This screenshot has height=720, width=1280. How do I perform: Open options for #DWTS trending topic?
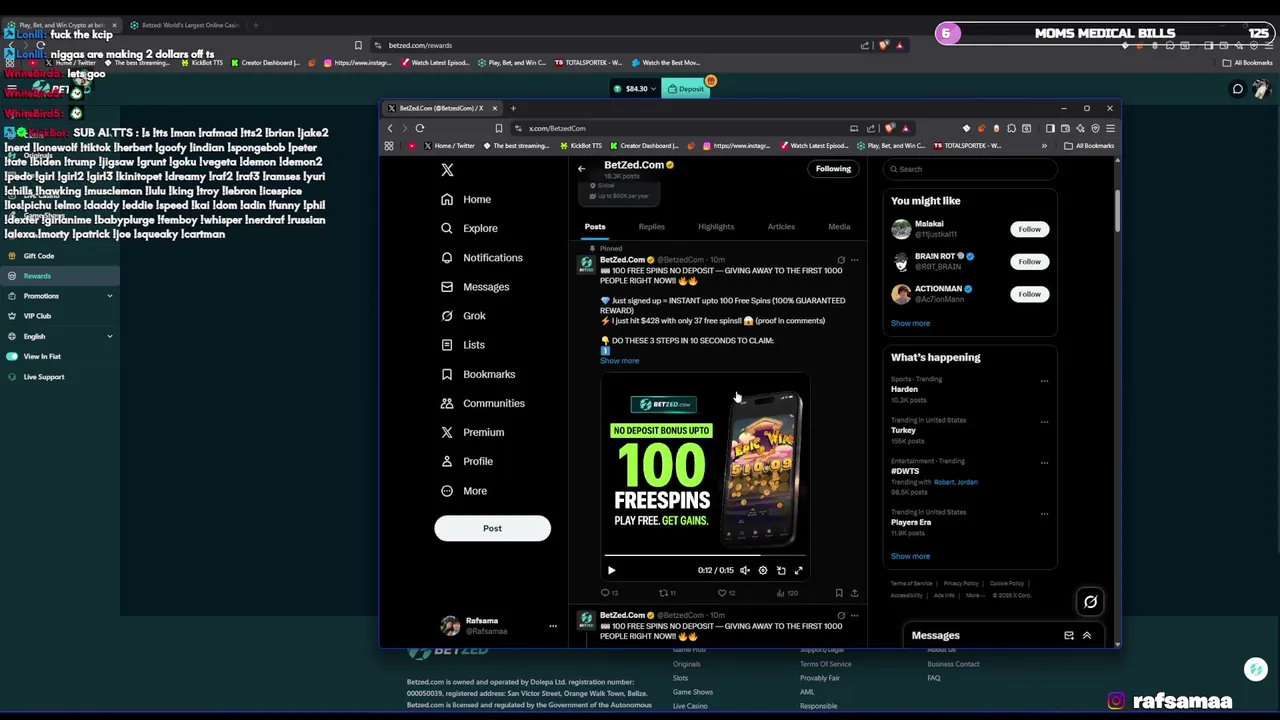click(1044, 463)
